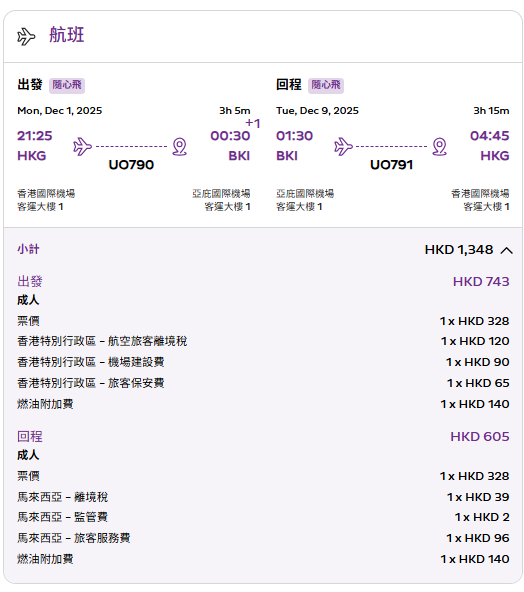Viewport: 524px width, 592px height.
Task: Click the BKI code under 00:30
Action: pyautogui.click(x=239, y=156)
